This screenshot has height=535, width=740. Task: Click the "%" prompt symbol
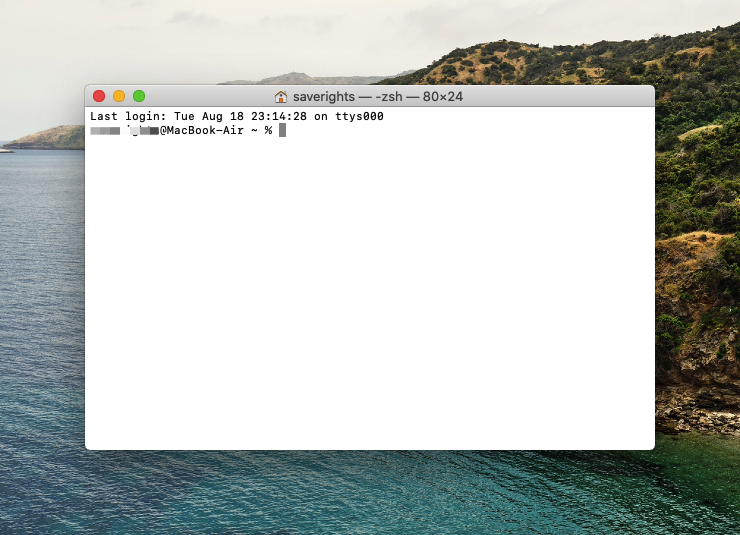268,130
